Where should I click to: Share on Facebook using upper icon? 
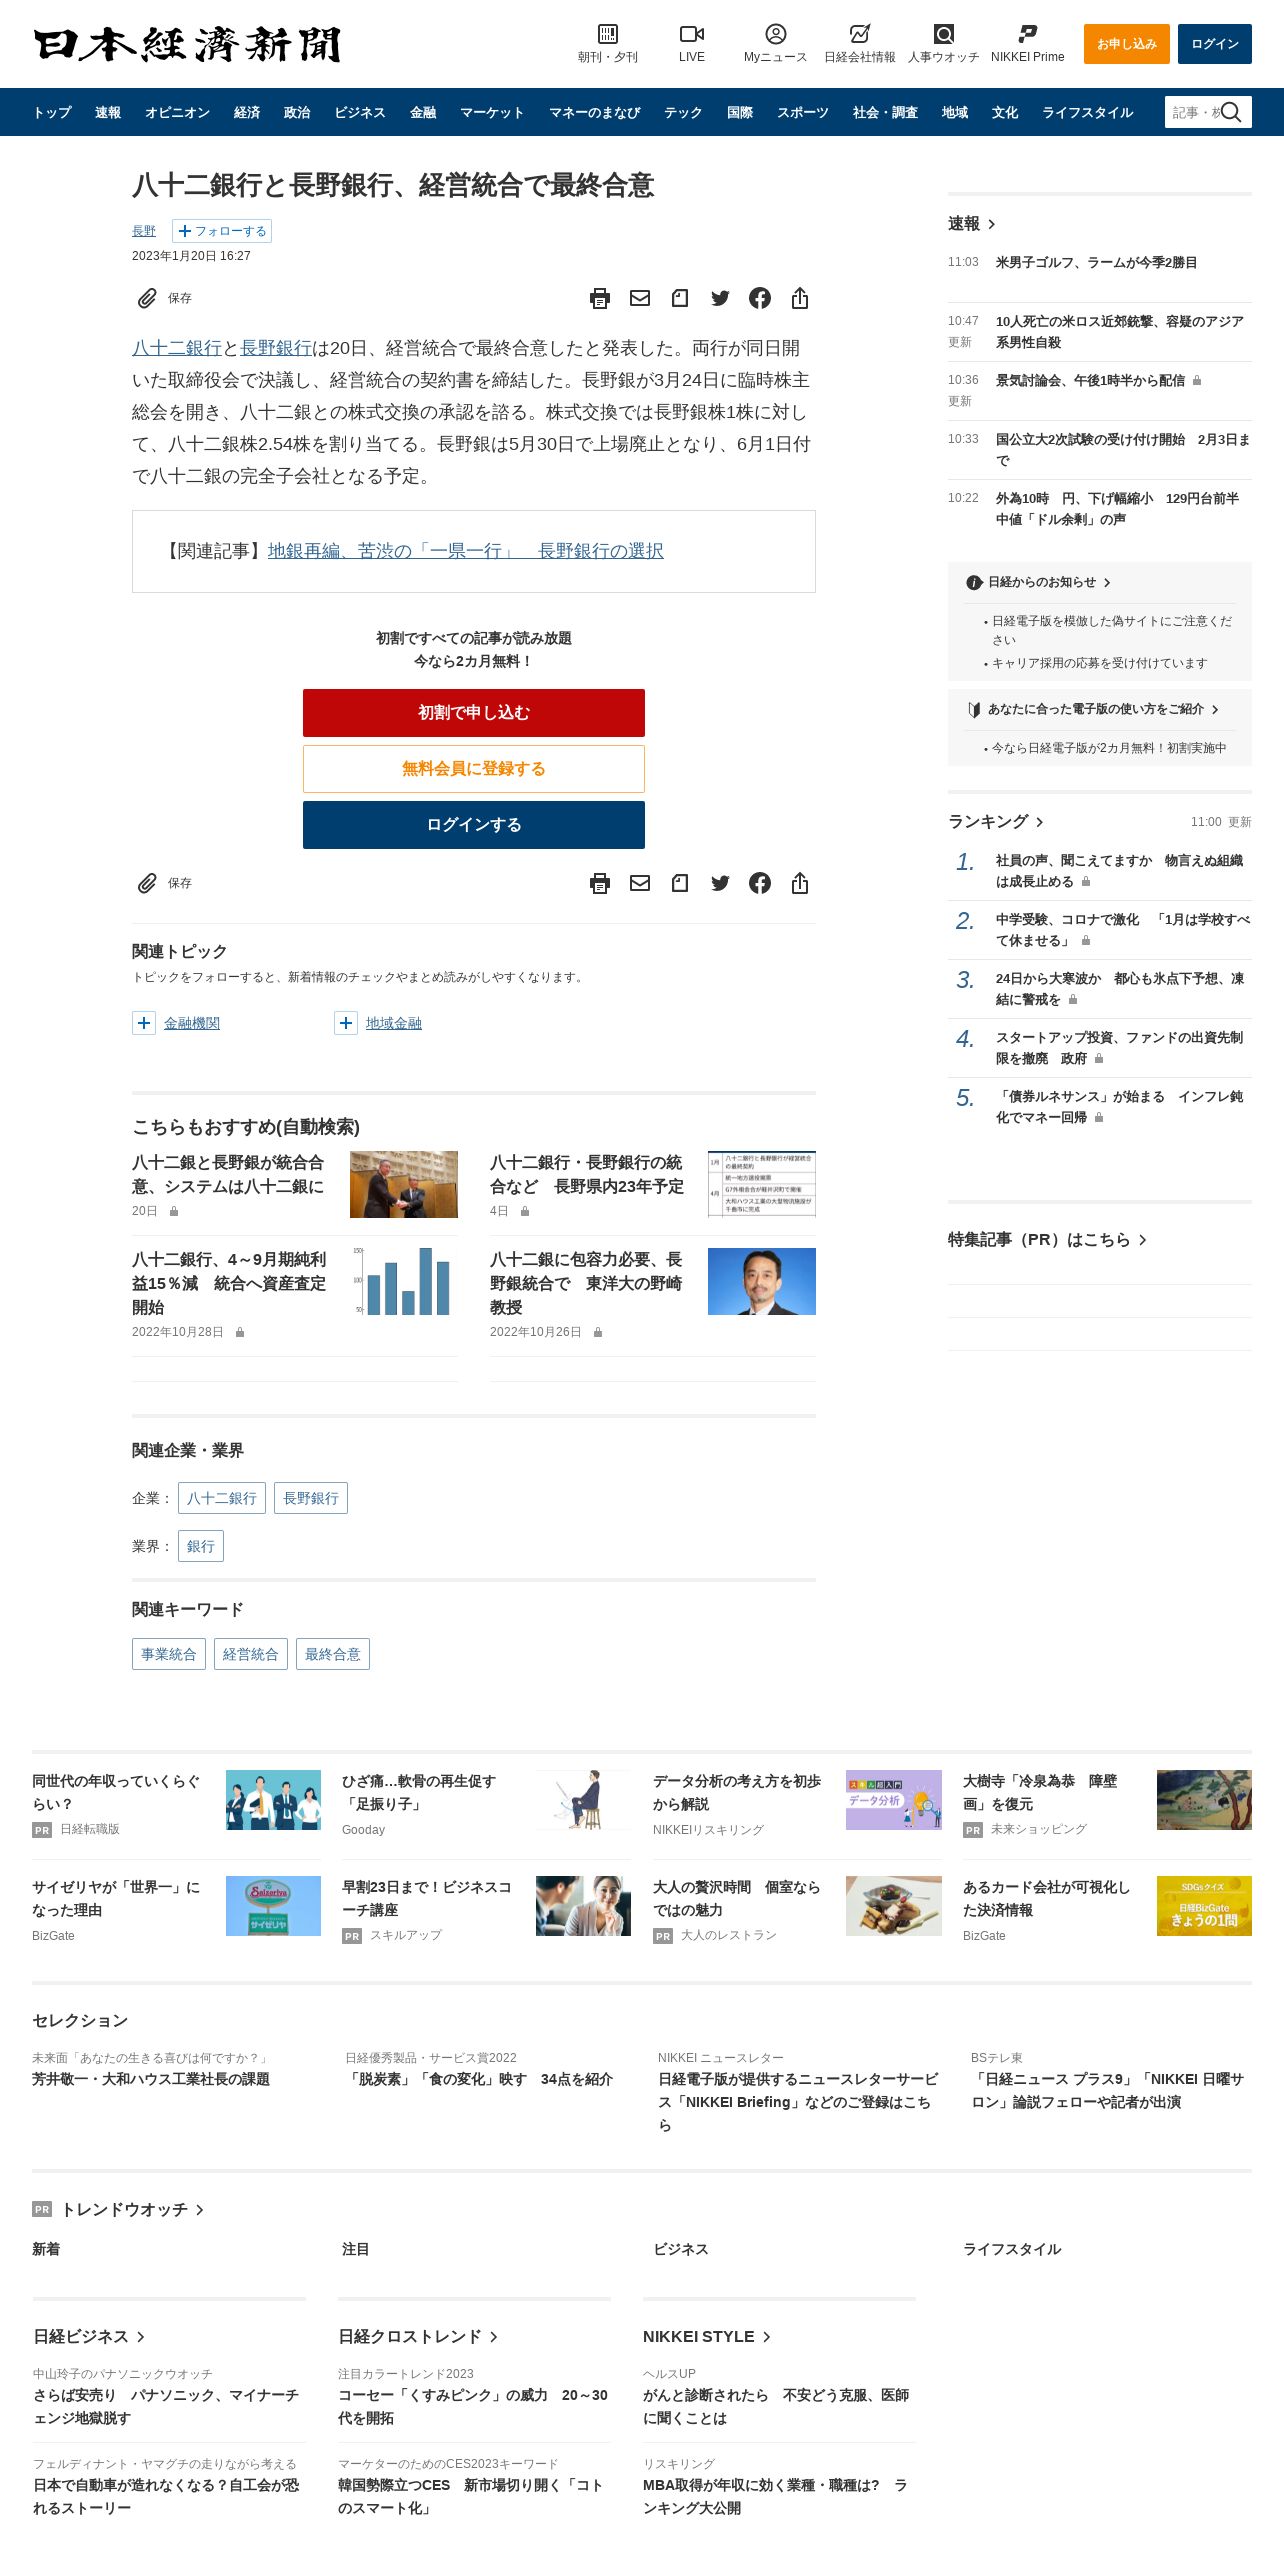coord(760,298)
